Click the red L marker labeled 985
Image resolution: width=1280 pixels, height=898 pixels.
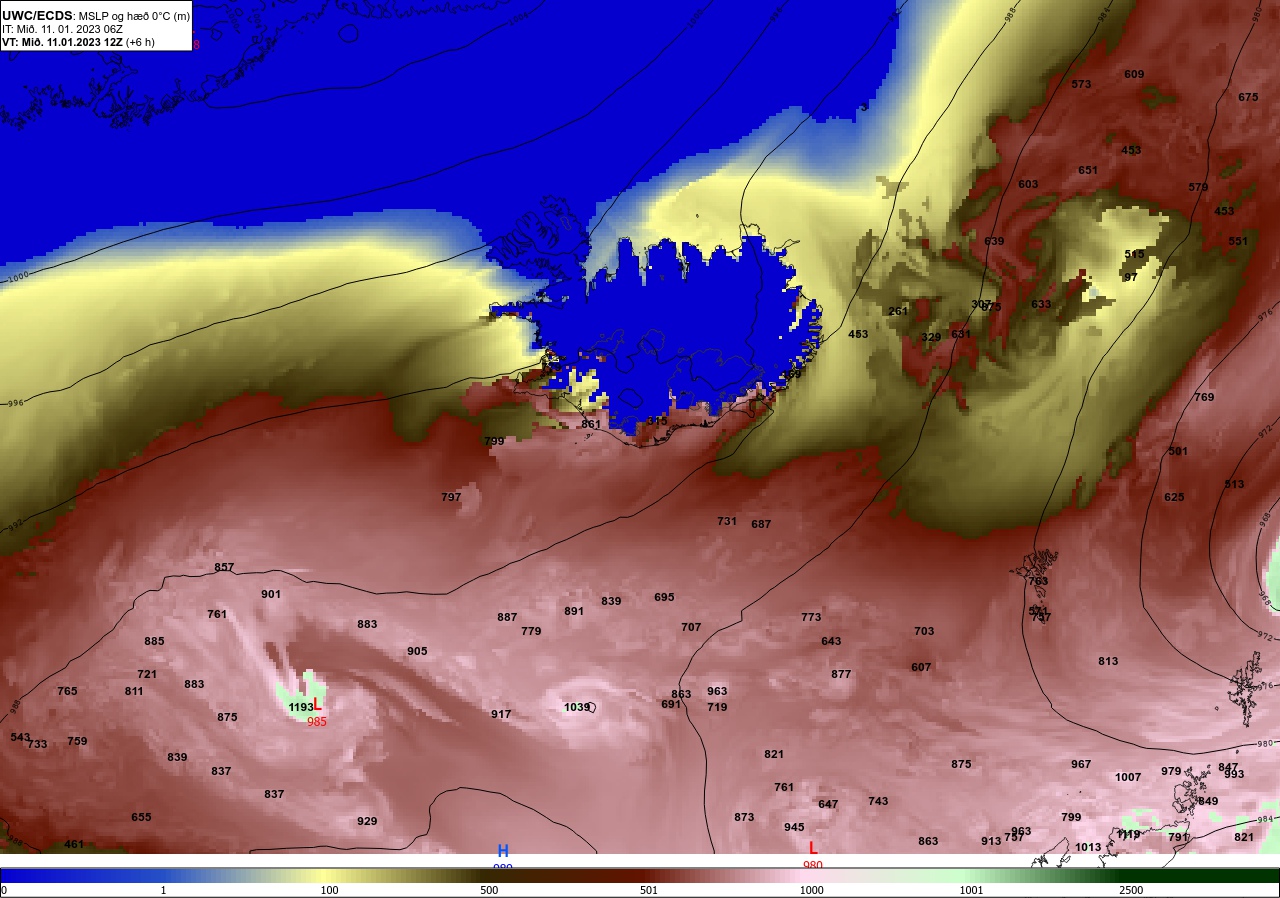click(x=317, y=705)
